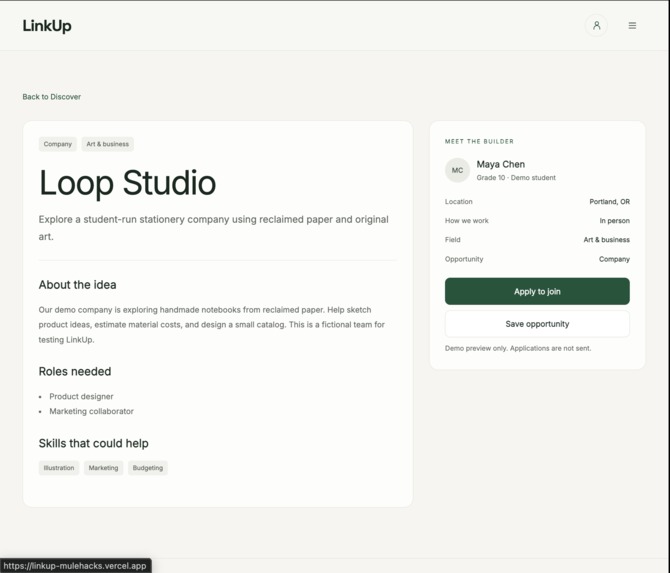
Task: Open the user profile icon
Action: 596,26
